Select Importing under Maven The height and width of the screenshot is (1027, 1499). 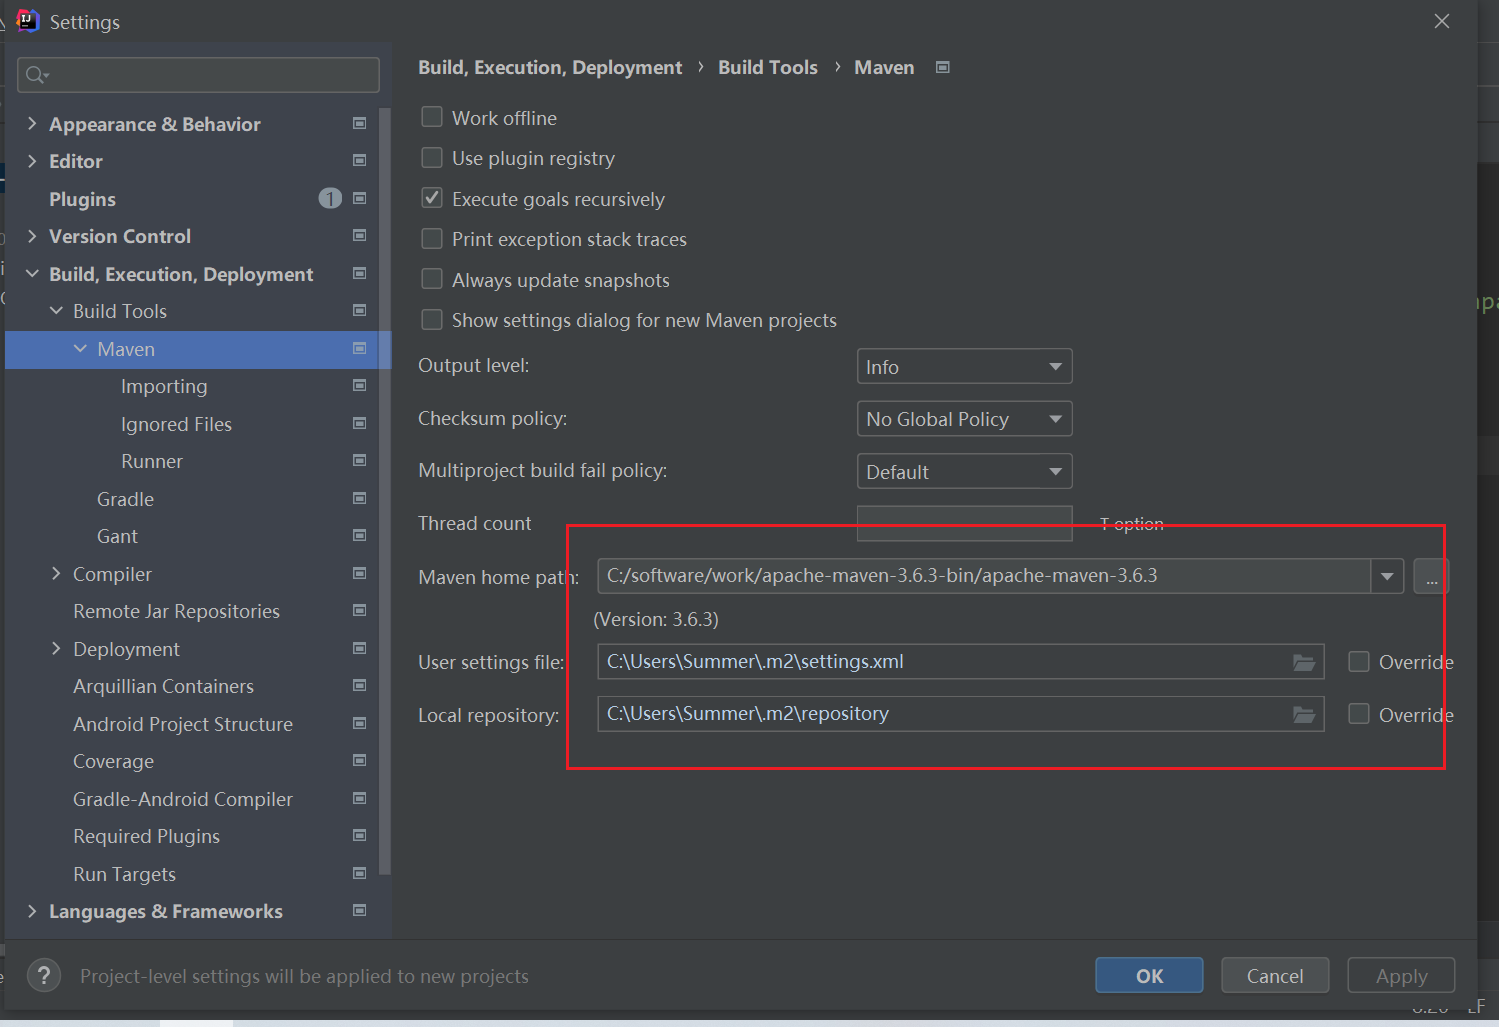164,386
